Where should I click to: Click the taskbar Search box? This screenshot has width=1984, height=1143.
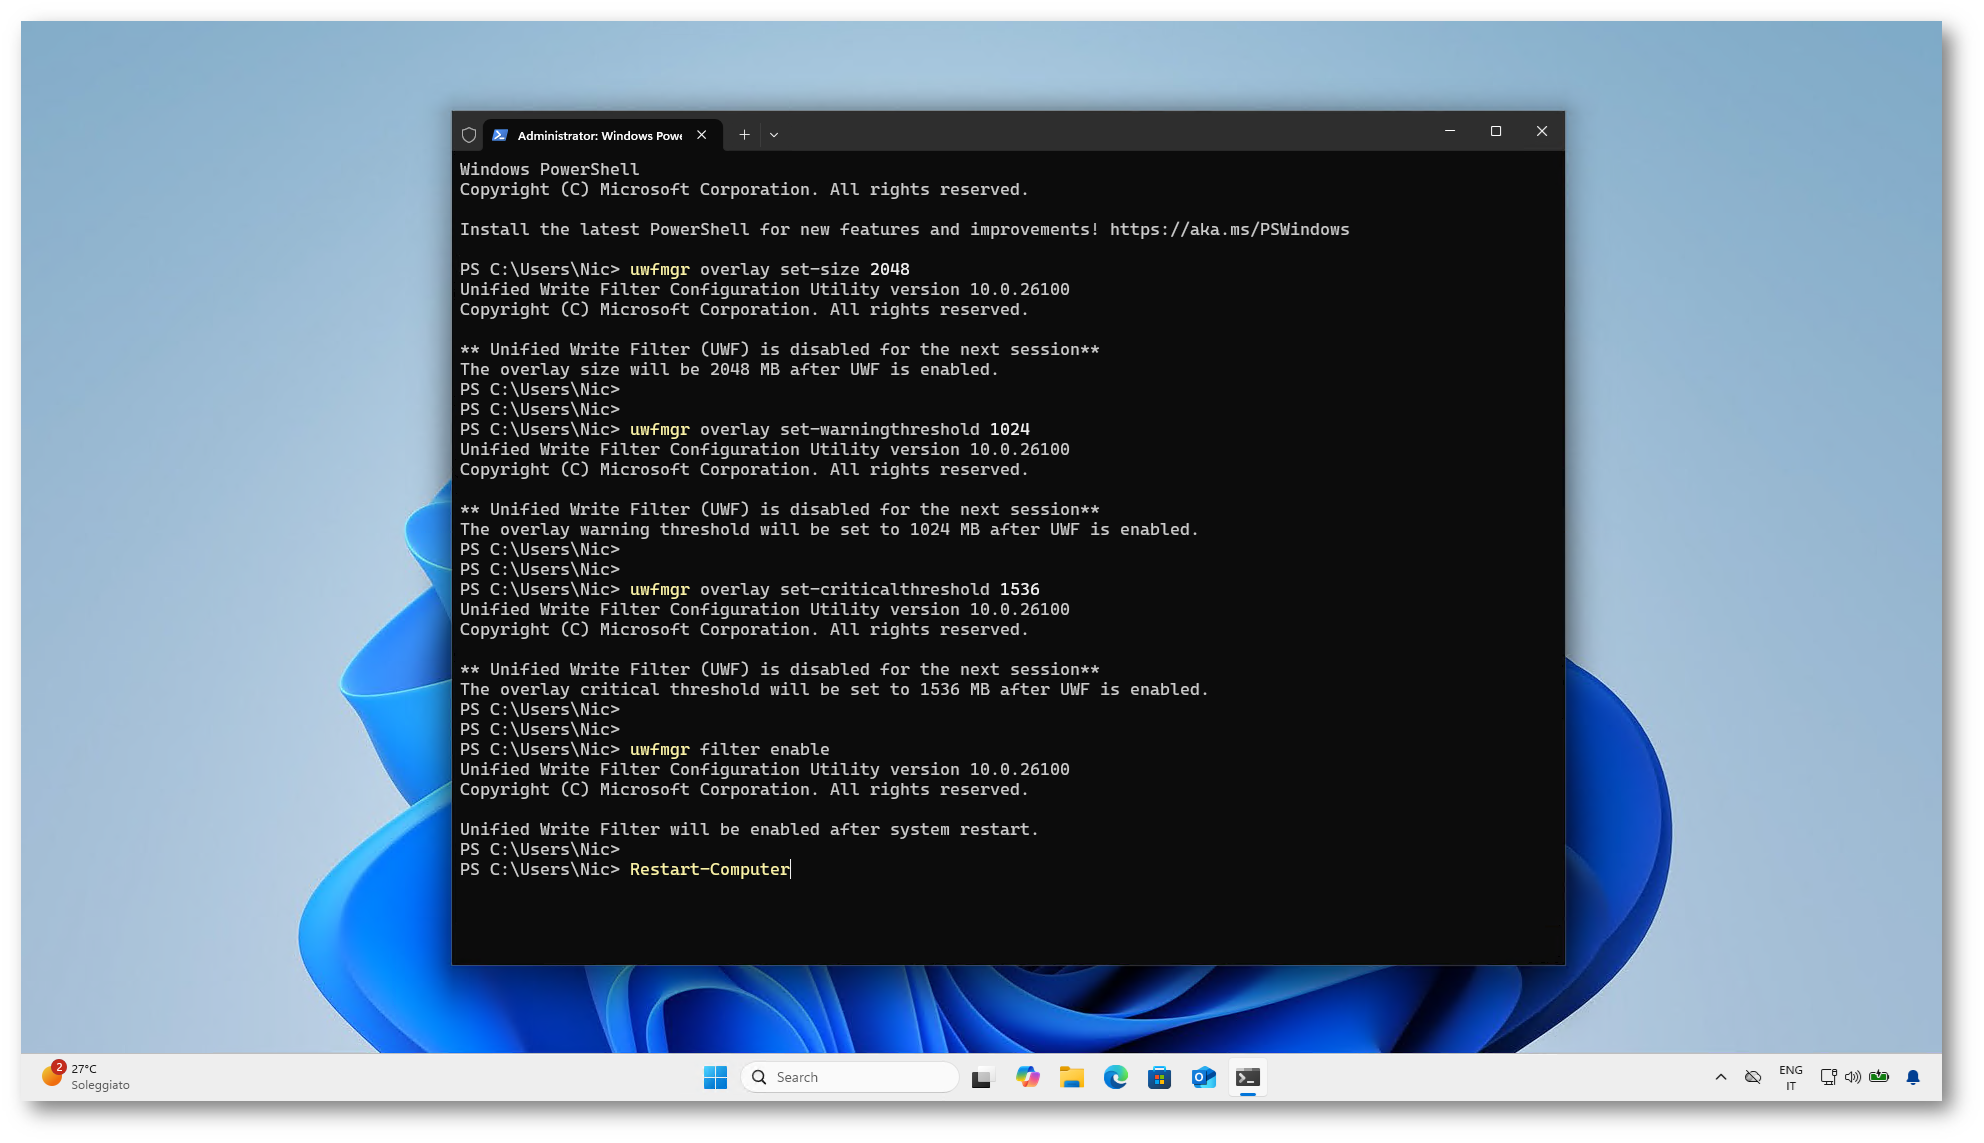[850, 1077]
